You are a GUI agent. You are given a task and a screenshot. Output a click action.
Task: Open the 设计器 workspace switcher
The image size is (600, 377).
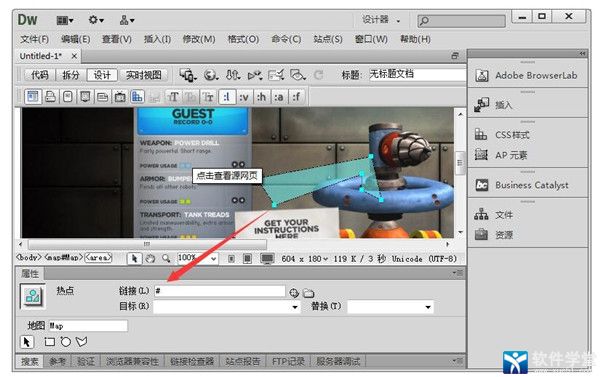[381, 20]
